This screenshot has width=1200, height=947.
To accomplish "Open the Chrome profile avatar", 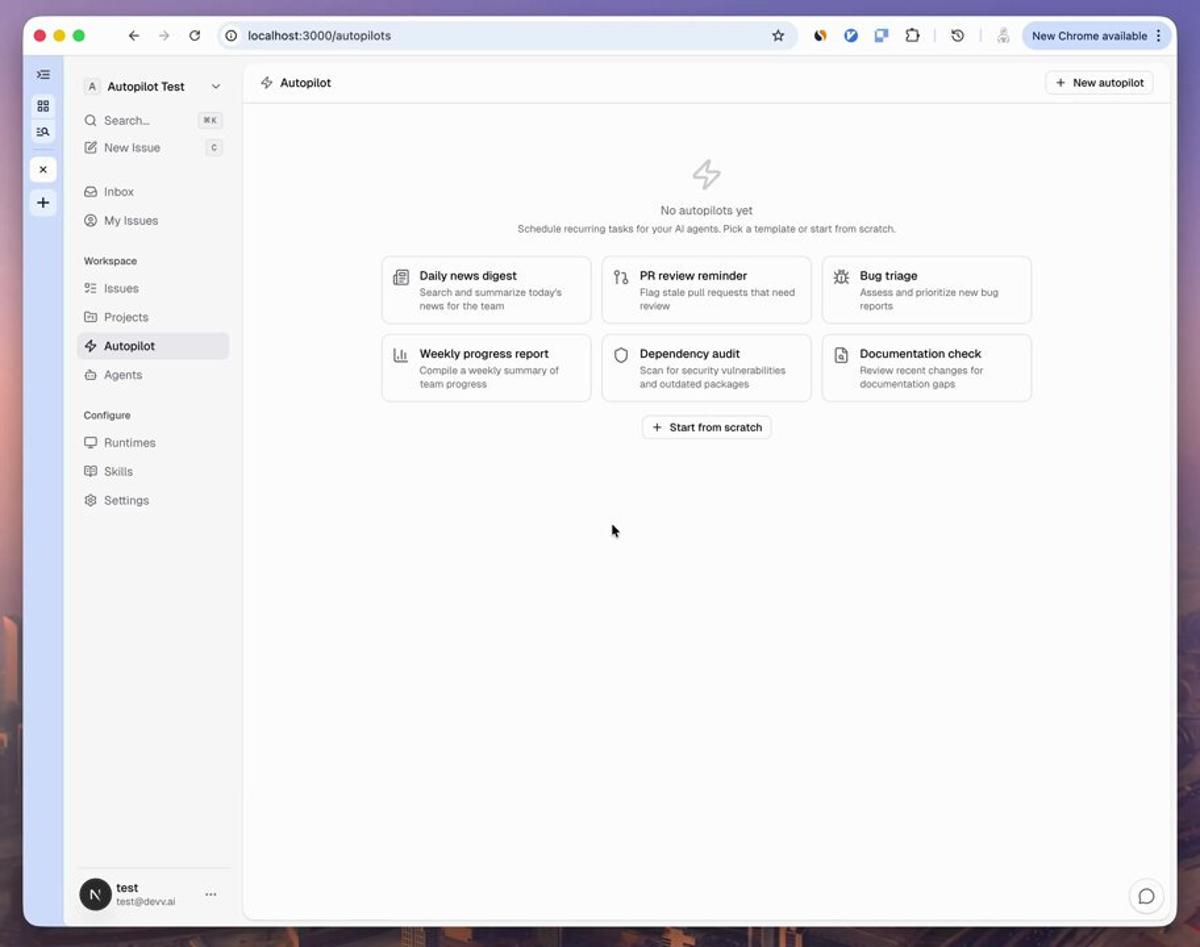I will [x=1002, y=36].
